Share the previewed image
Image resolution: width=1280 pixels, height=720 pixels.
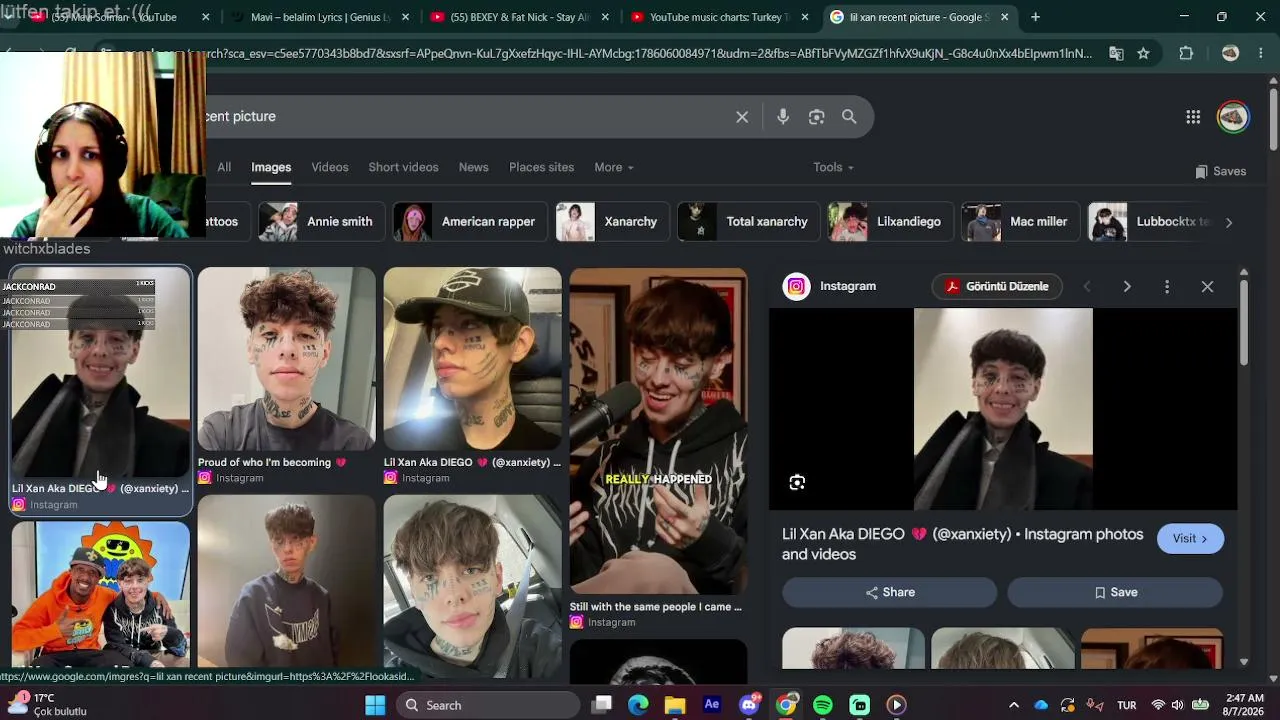click(890, 592)
